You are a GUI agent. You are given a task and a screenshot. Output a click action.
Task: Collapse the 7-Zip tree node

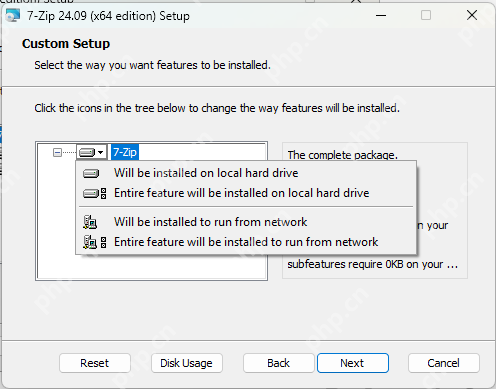coord(57,153)
